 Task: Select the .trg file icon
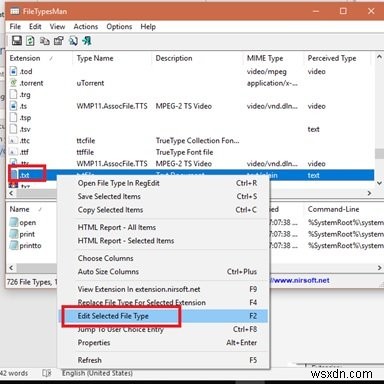point(13,94)
